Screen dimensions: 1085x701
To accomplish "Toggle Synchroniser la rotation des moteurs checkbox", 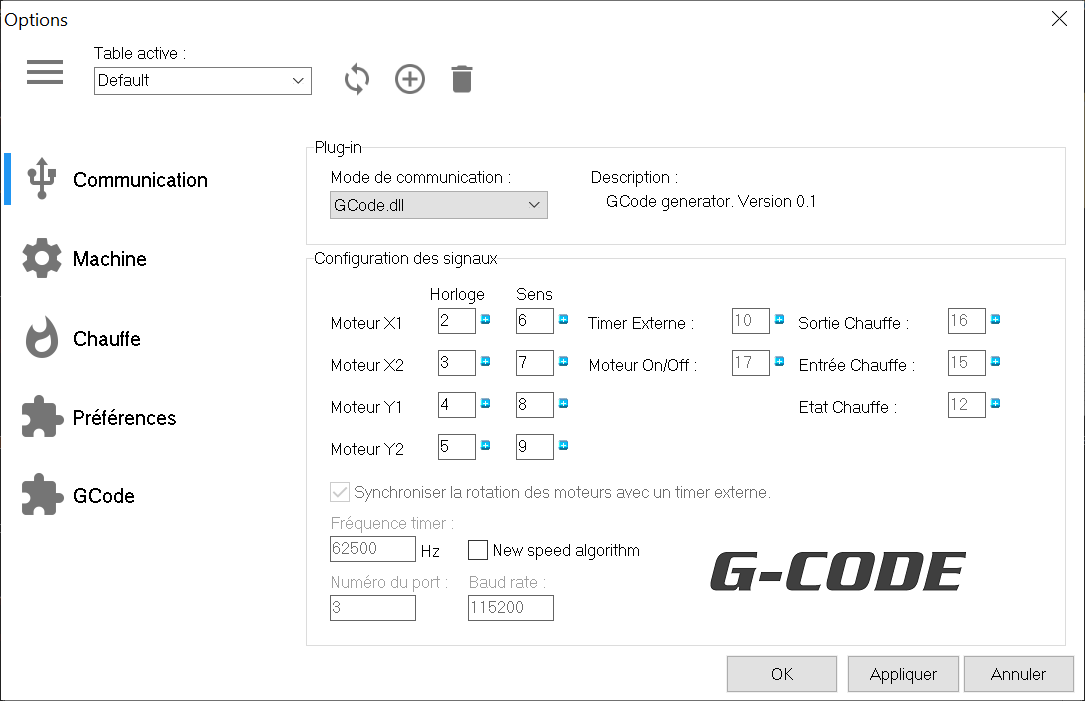I will coord(340,492).
